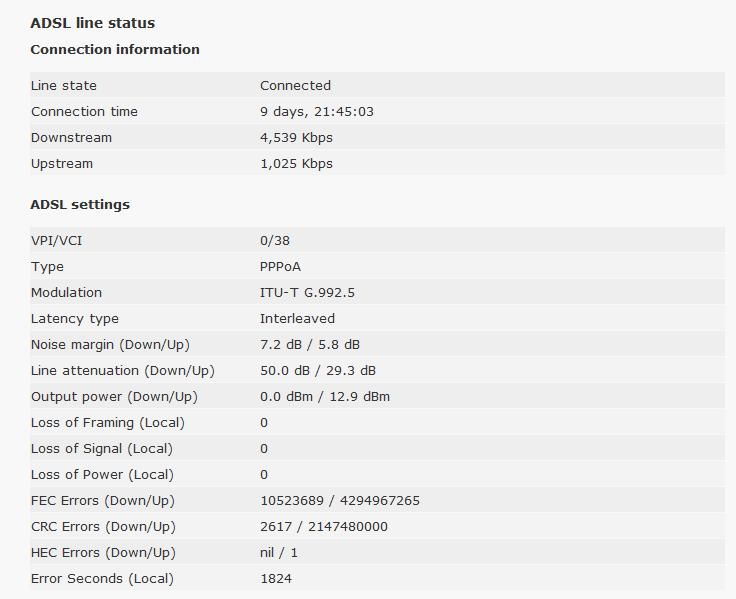Click the HEC Errors nil / 1 value
The width and height of the screenshot is (736, 599).
tap(279, 553)
